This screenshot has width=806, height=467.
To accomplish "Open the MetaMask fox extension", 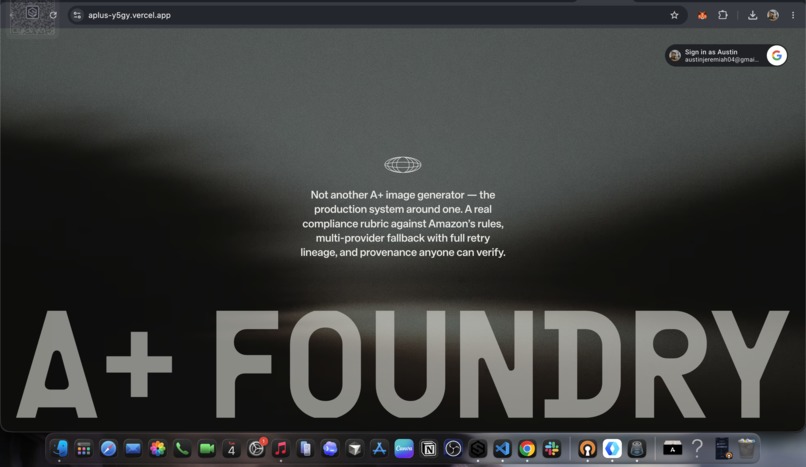I will pos(702,15).
